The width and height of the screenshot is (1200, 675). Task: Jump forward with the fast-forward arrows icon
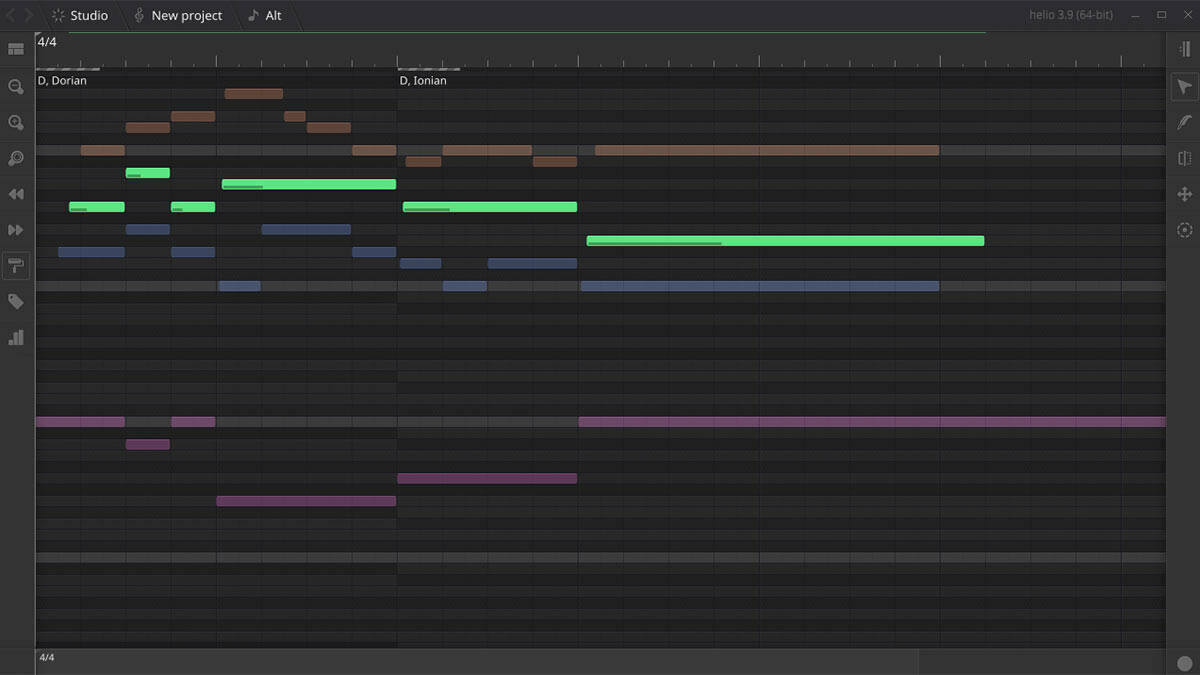[x=16, y=230]
